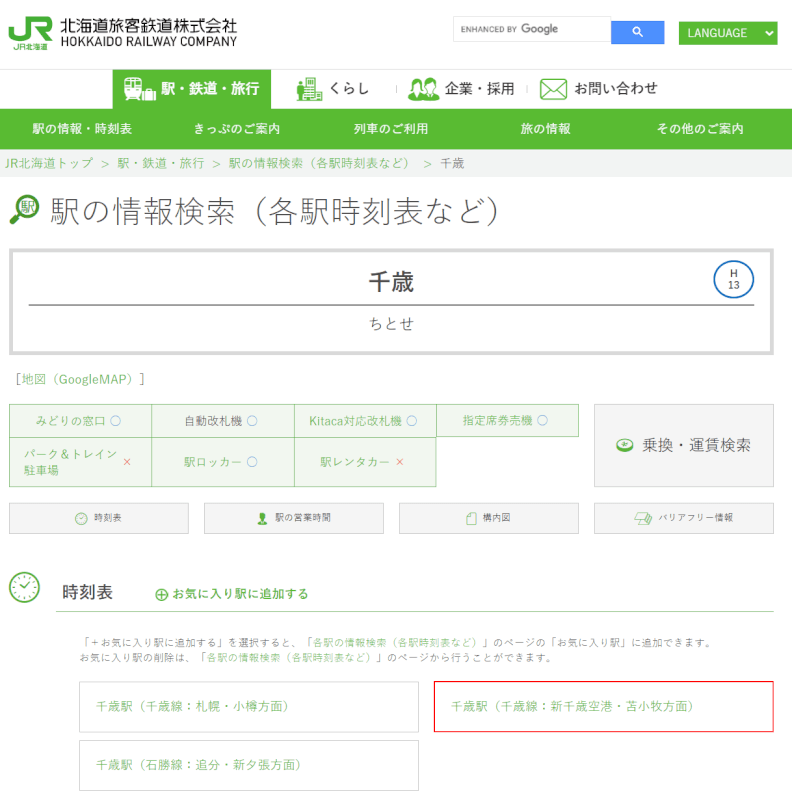Open バリアフリー情報 page
792x800 pixels.
click(x=684, y=518)
